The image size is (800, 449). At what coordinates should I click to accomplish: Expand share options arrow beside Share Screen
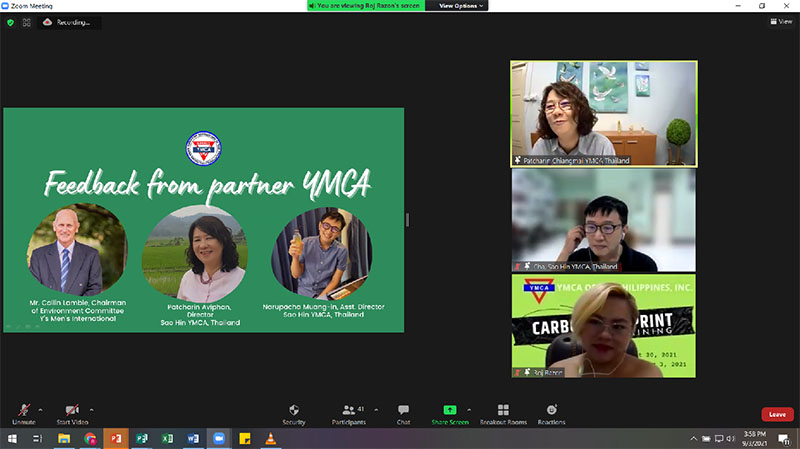[x=469, y=410]
